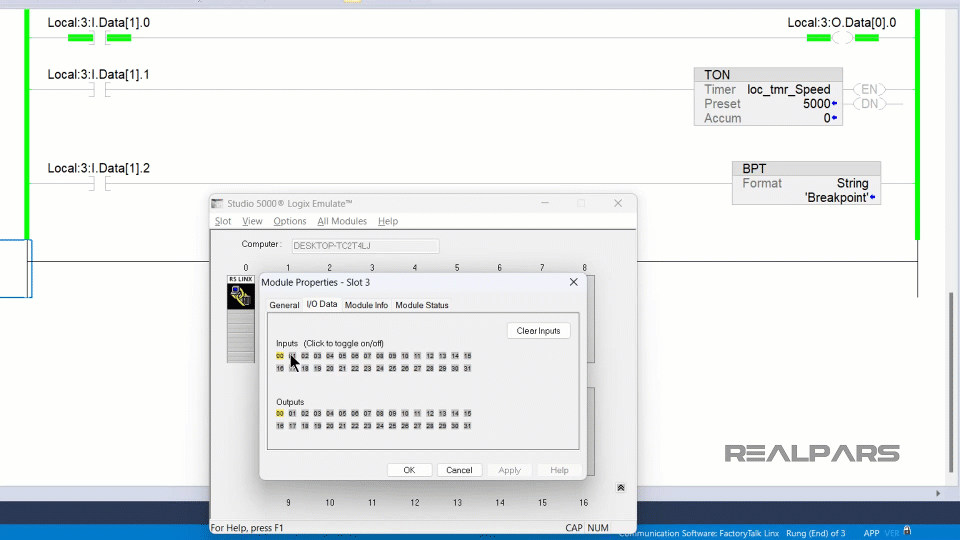The width and height of the screenshot is (960, 540).
Task: Select the Local:3:O.Data[0].0 output coil
Action: (842, 38)
